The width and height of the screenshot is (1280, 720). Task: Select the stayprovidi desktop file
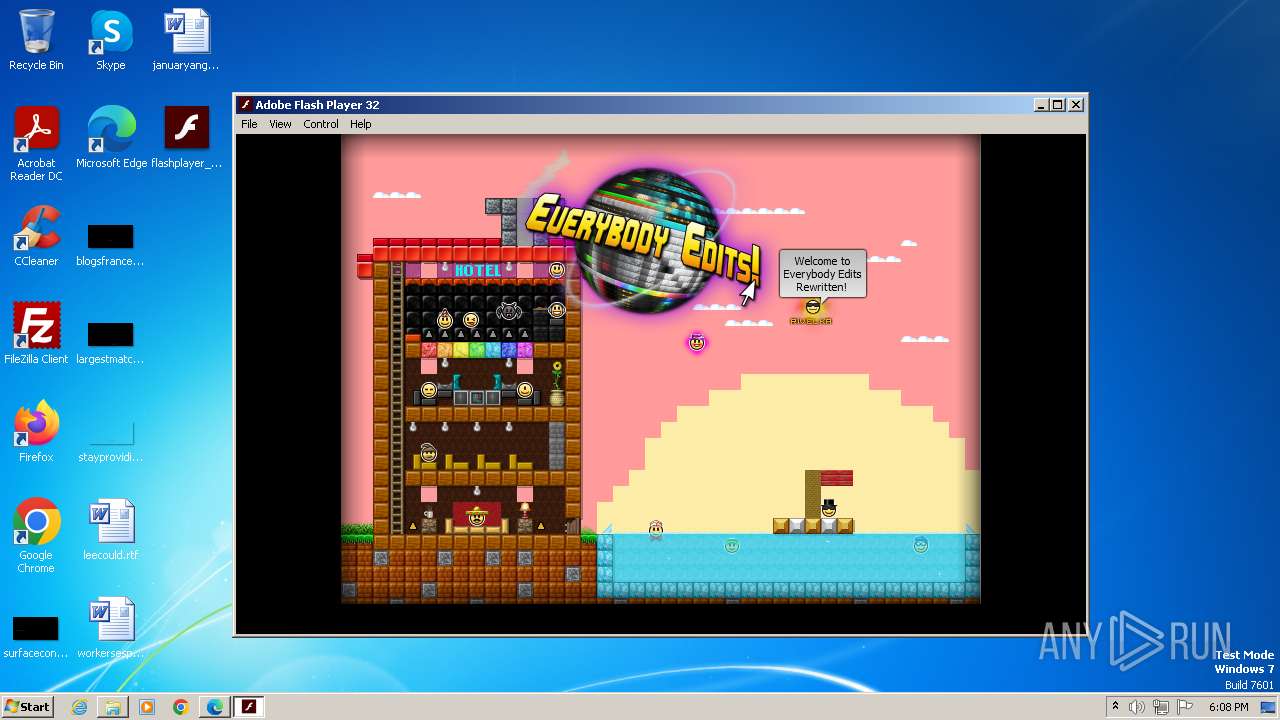coord(110,442)
